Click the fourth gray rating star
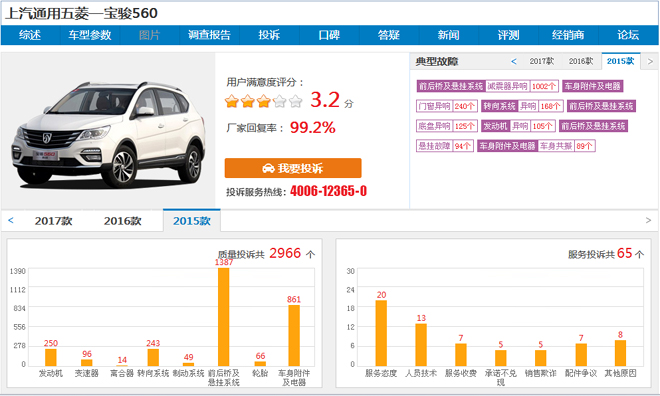This screenshot has height=396, width=660. click(x=279, y=101)
